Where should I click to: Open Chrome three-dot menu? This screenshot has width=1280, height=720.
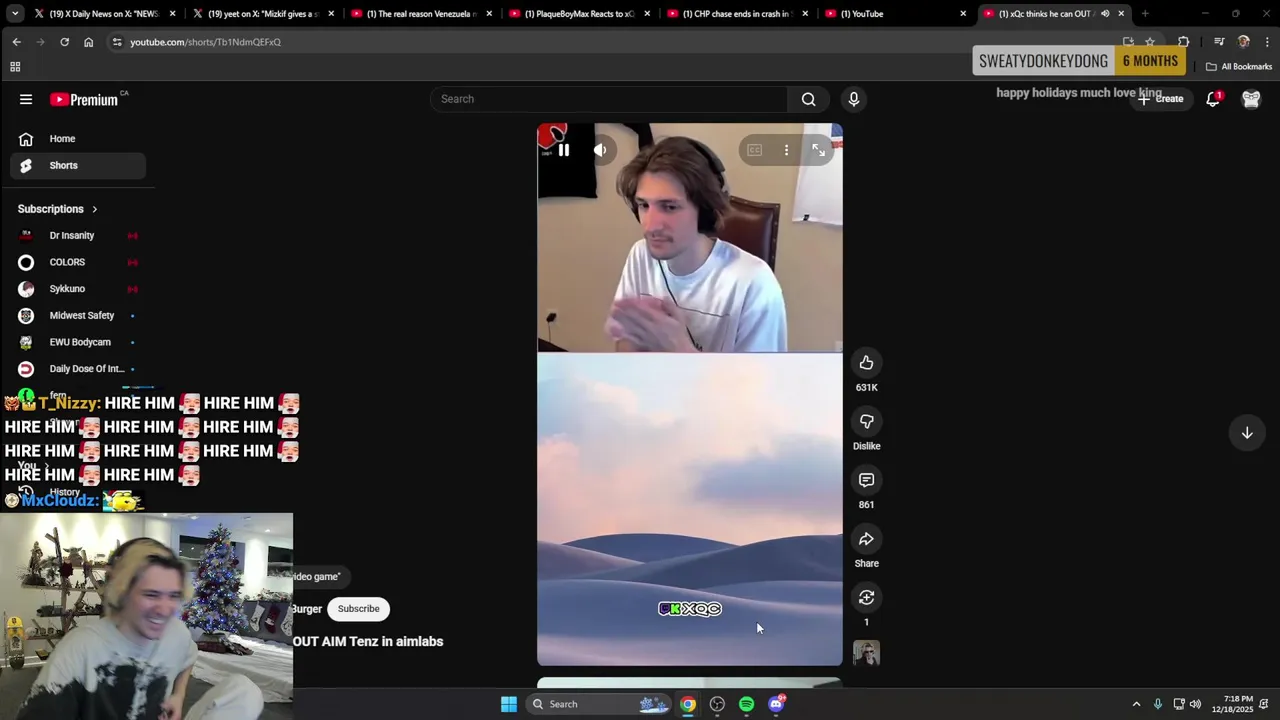point(1267,42)
